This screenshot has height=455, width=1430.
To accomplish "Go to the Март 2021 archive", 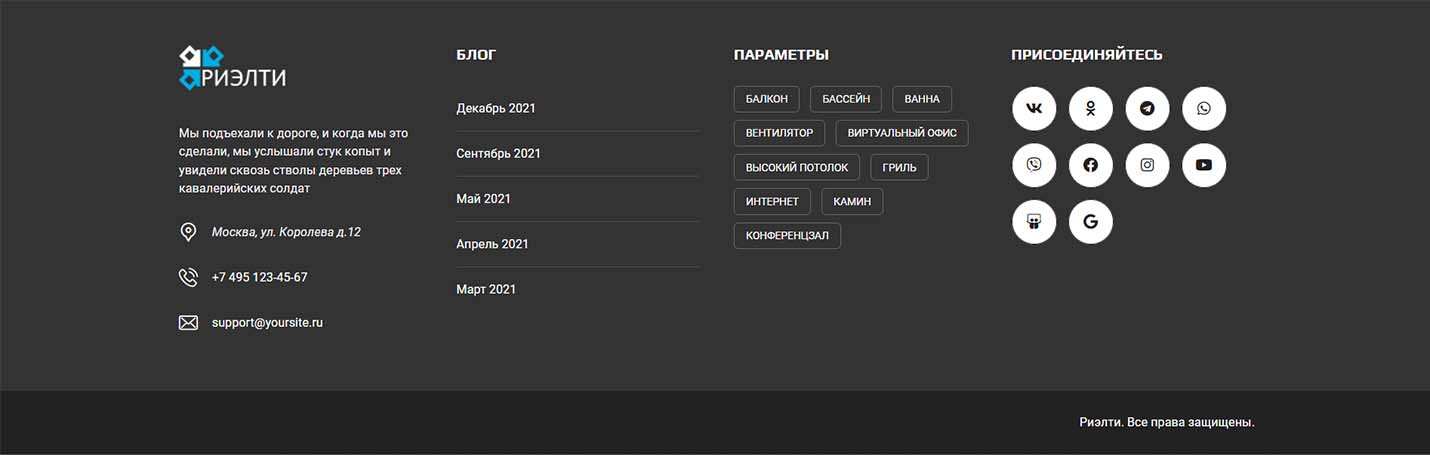I will (x=486, y=289).
